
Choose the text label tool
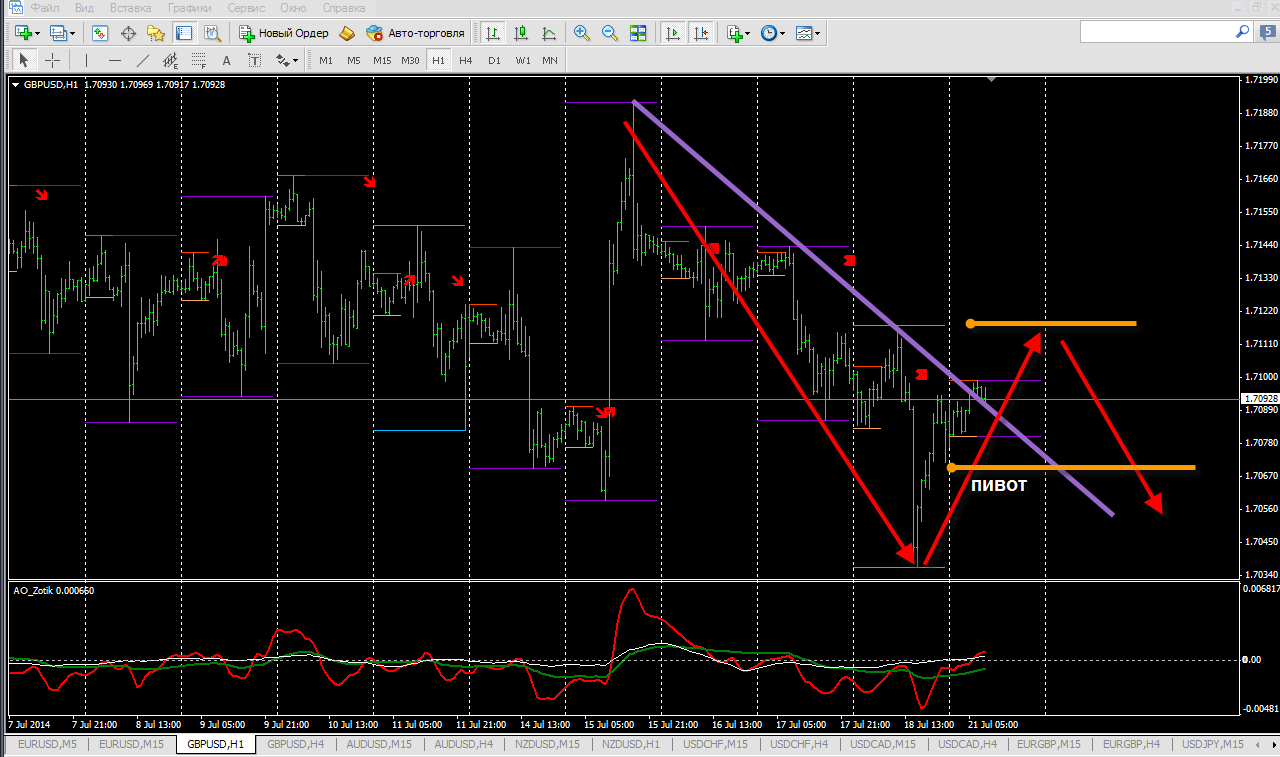tap(227, 60)
